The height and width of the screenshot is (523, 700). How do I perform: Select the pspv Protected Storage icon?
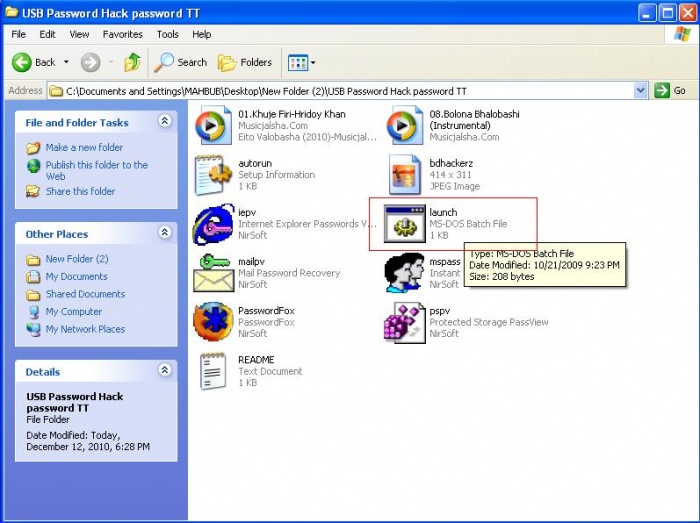(404, 323)
